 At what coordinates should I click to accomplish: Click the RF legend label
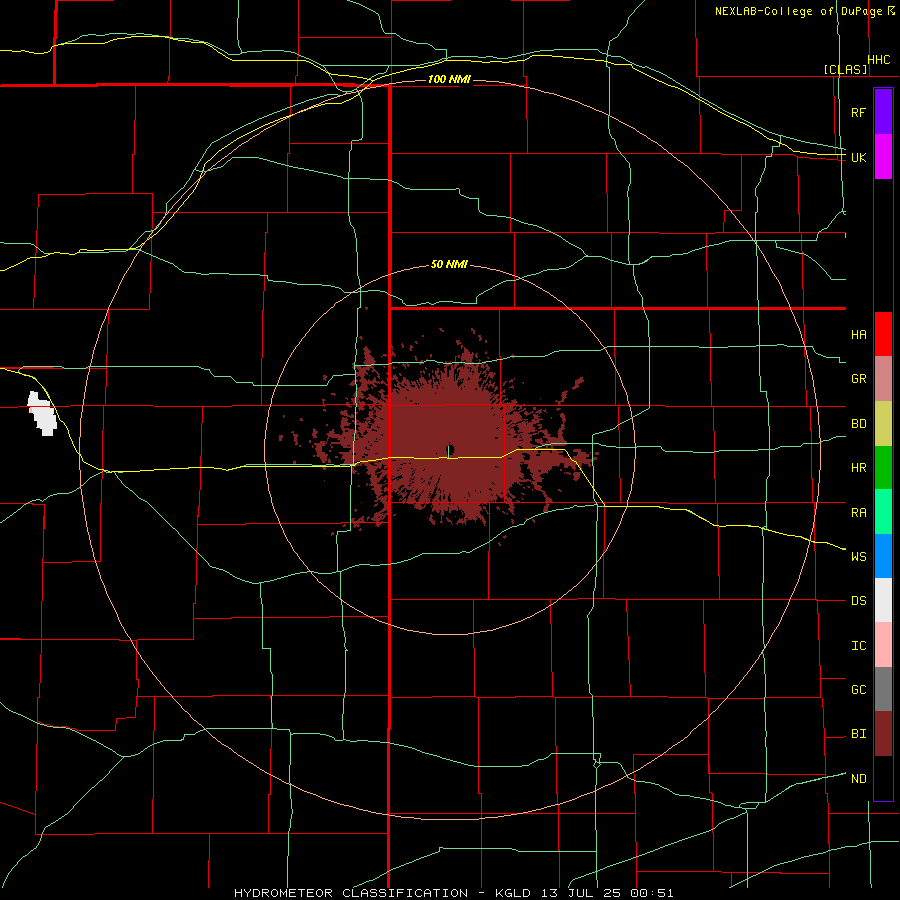point(858,112)
